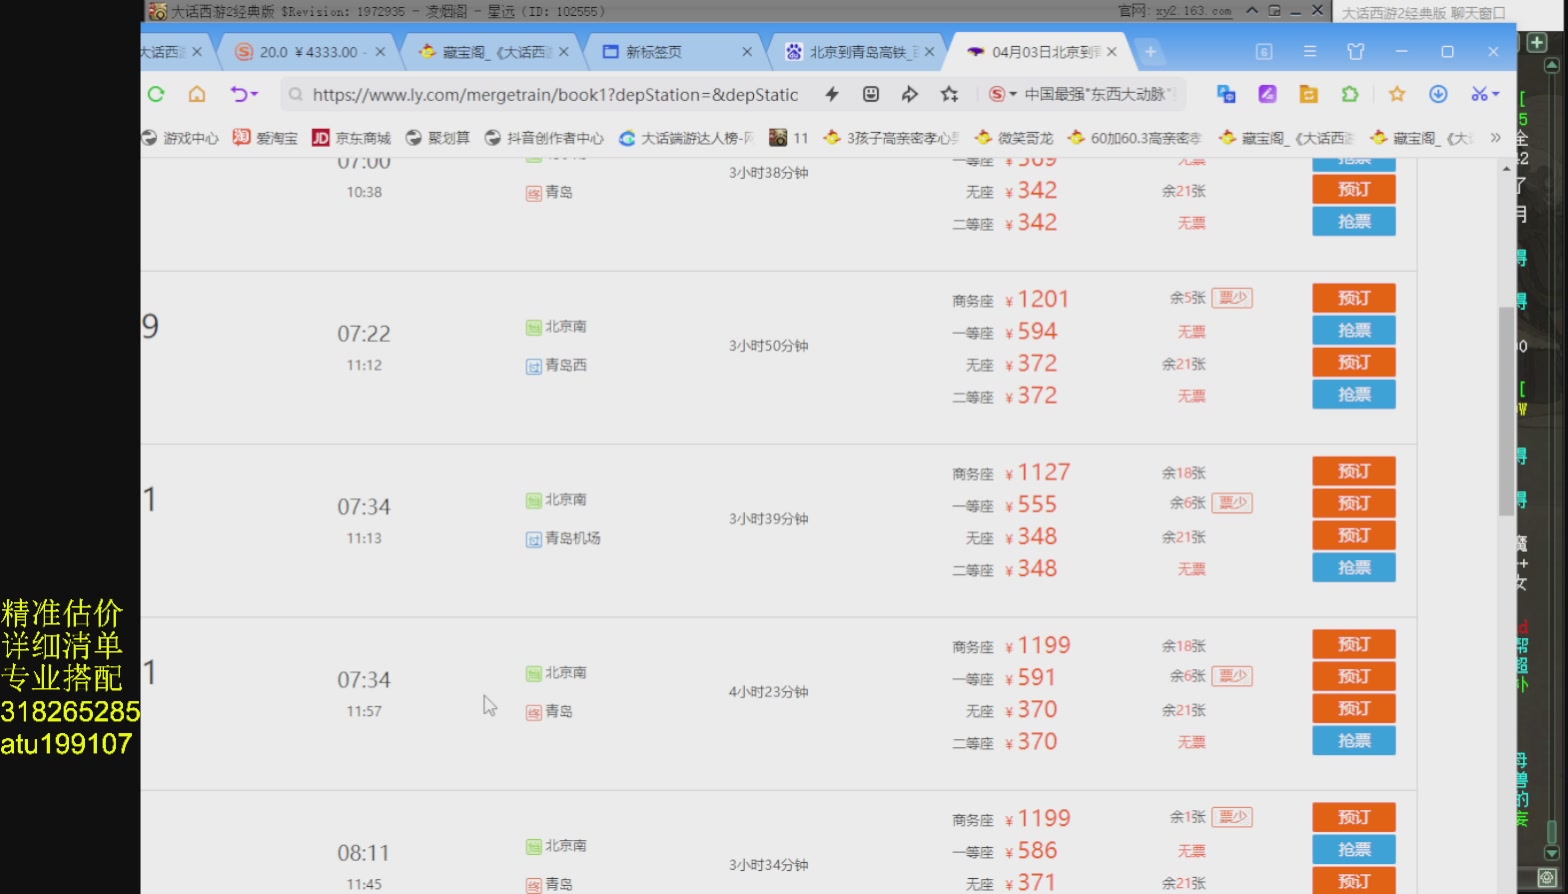The width and height of the screenshot is (1568, 894).
Task: Go to browser home page icon
Action: (197, 94)
